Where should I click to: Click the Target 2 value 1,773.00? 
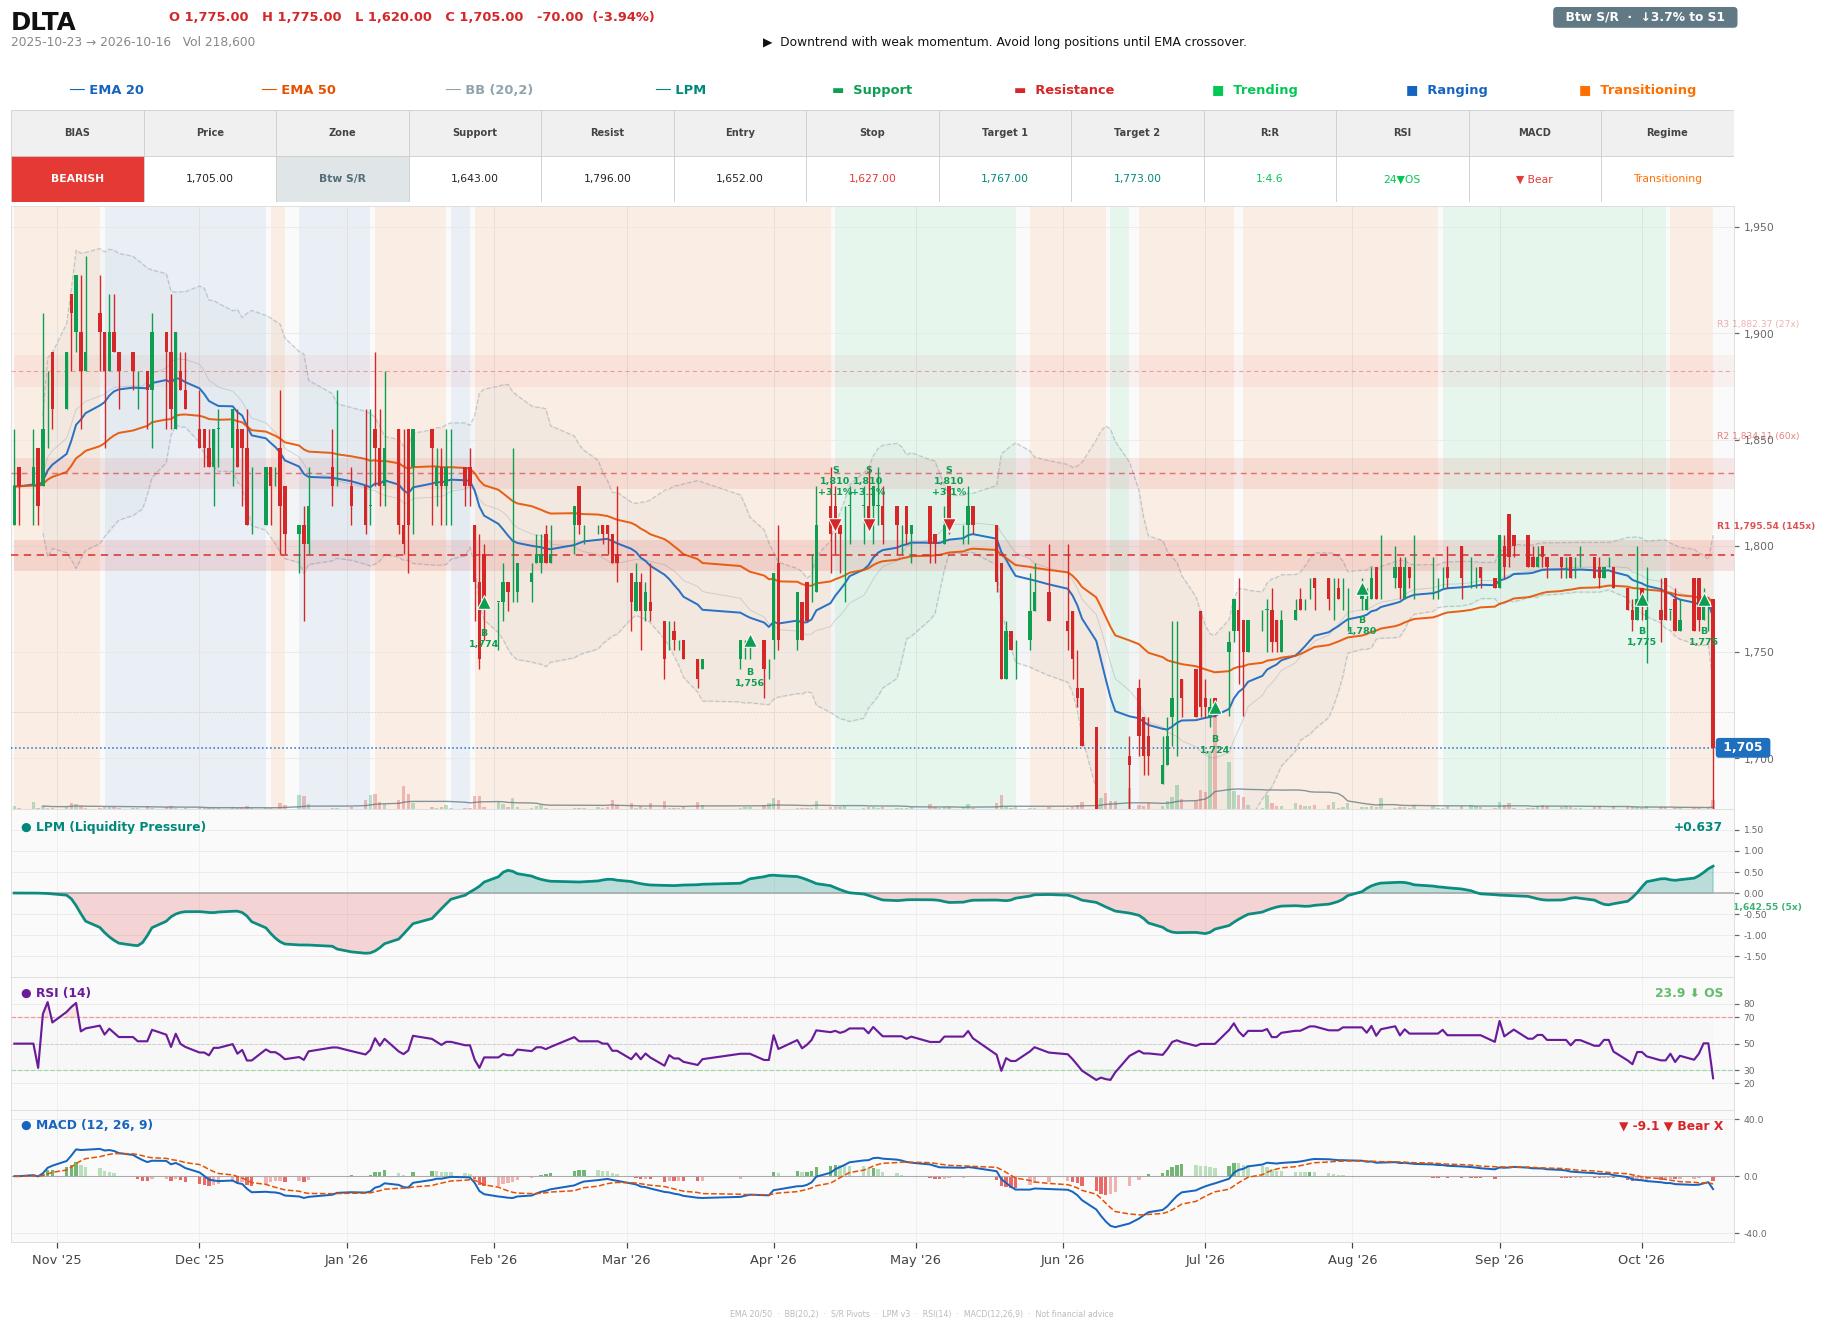[x=1137, y=179]
